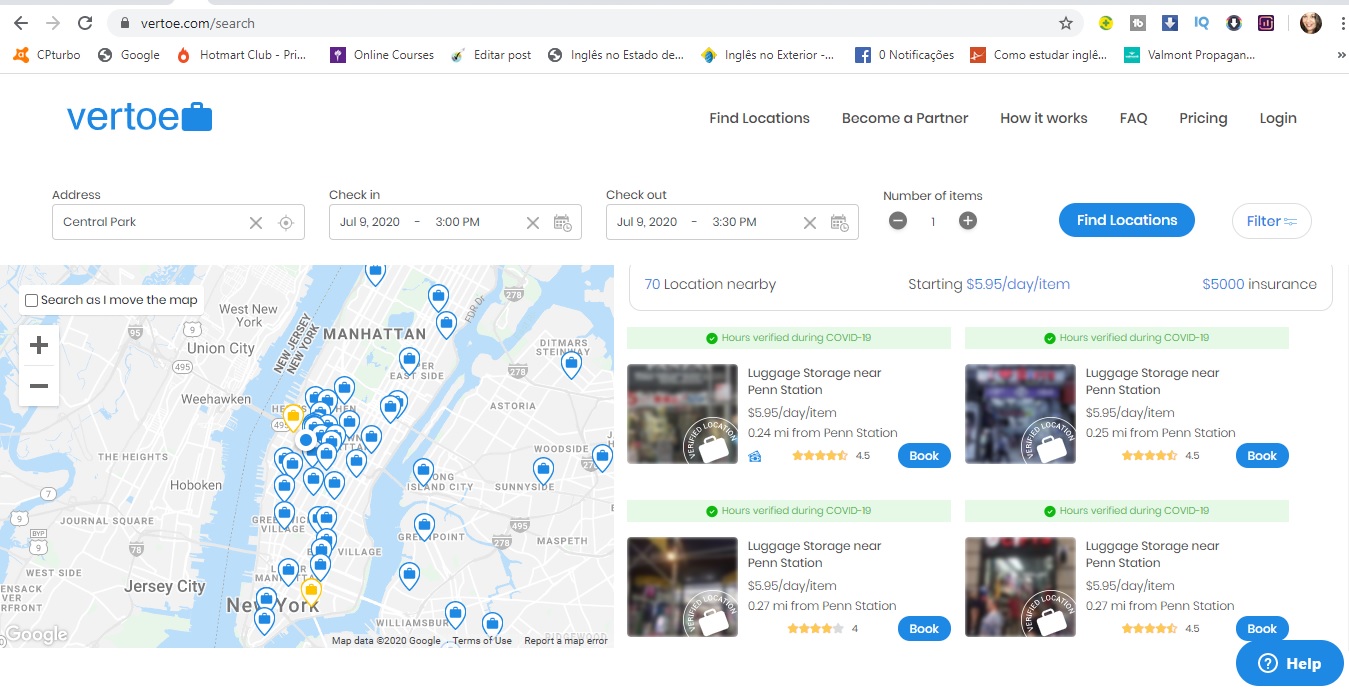
Task: Book the 0.24 mi Penn Station location
Action: click(x=923, y=456)
